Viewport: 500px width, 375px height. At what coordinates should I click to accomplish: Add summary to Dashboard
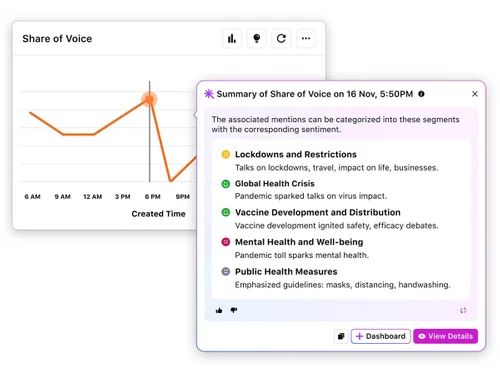pyautogui.click(x=381, y=336)
